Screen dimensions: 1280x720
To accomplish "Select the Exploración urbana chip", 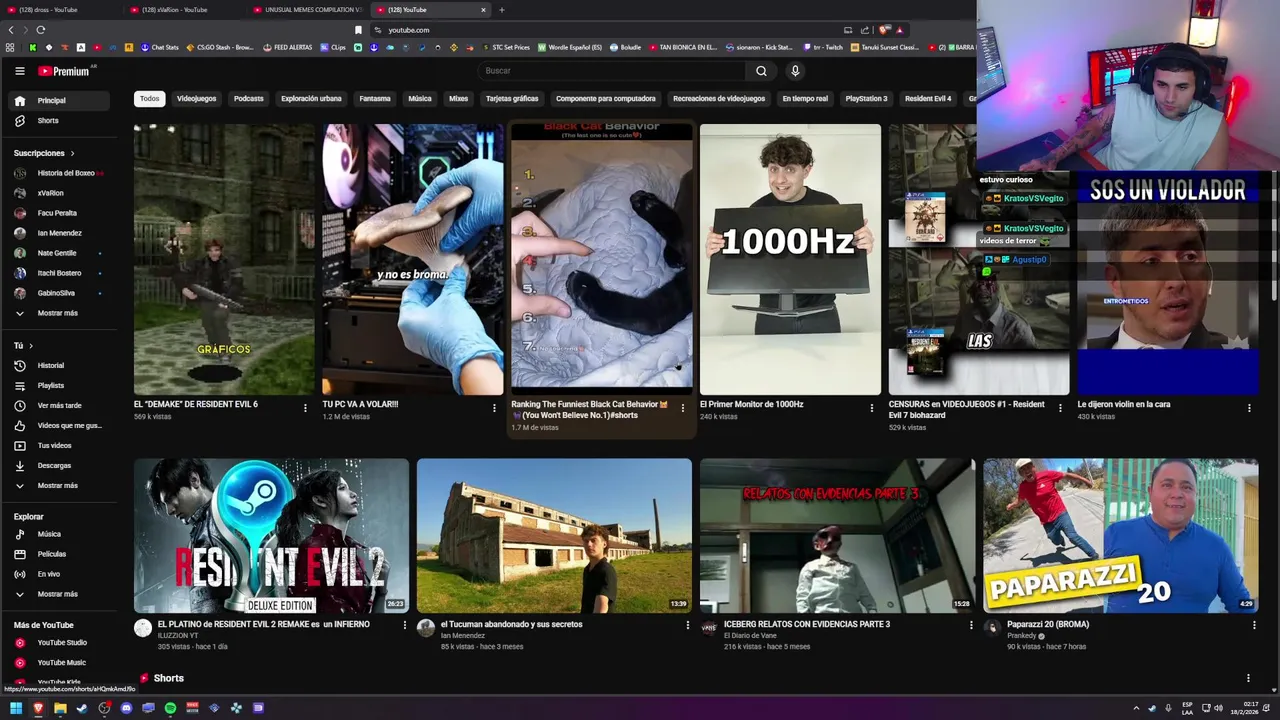I will point(311,99).
